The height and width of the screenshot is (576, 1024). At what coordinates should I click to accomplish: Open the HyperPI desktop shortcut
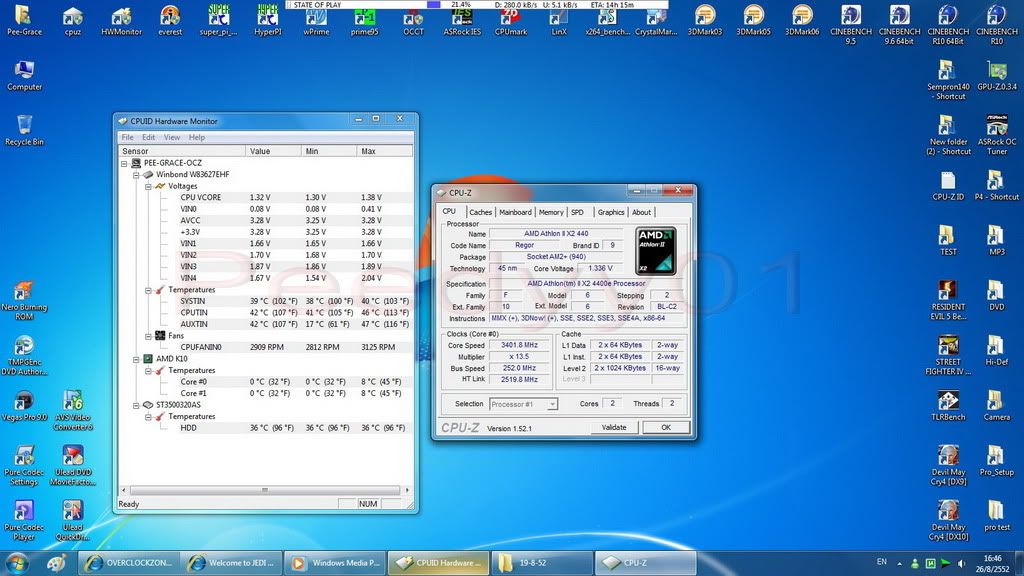click(x=268, y=21)
